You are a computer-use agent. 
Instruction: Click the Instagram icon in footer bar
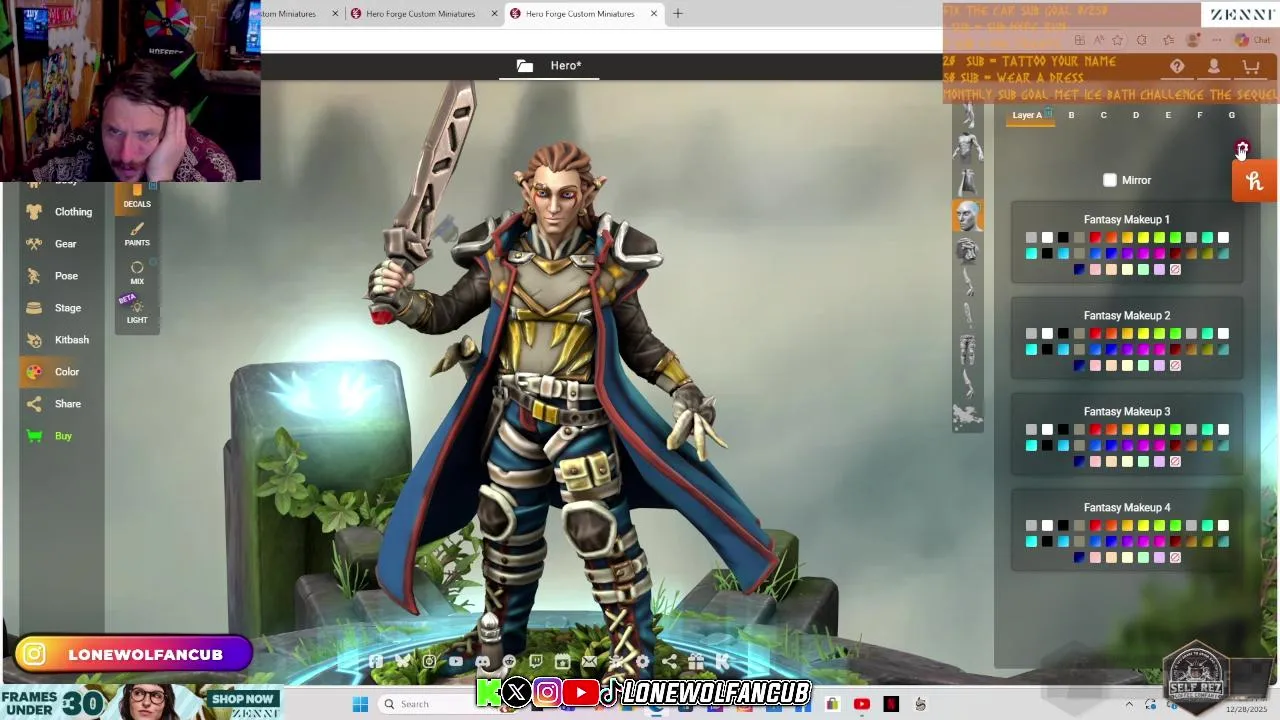pyautogui.click(x=429, y=661)
